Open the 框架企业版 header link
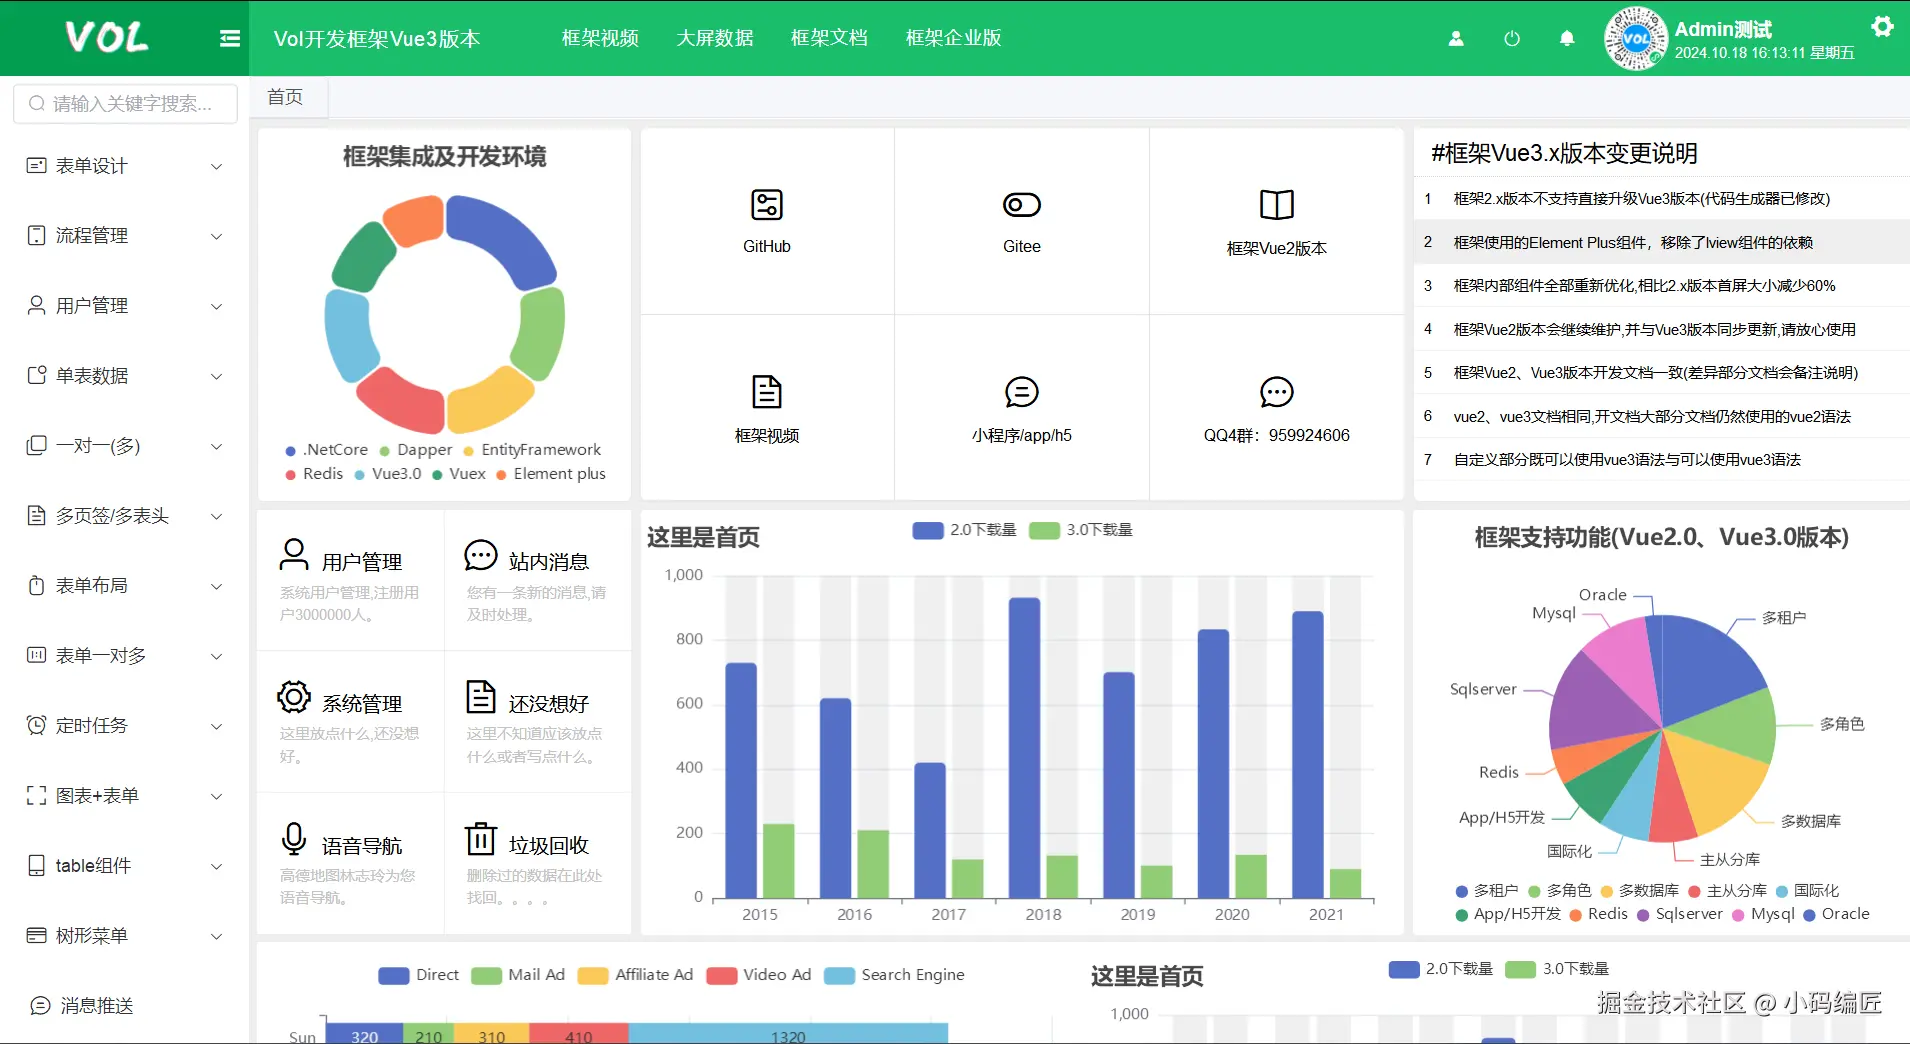Screen dimensions: 1910x1044 [x=953, y=38]
